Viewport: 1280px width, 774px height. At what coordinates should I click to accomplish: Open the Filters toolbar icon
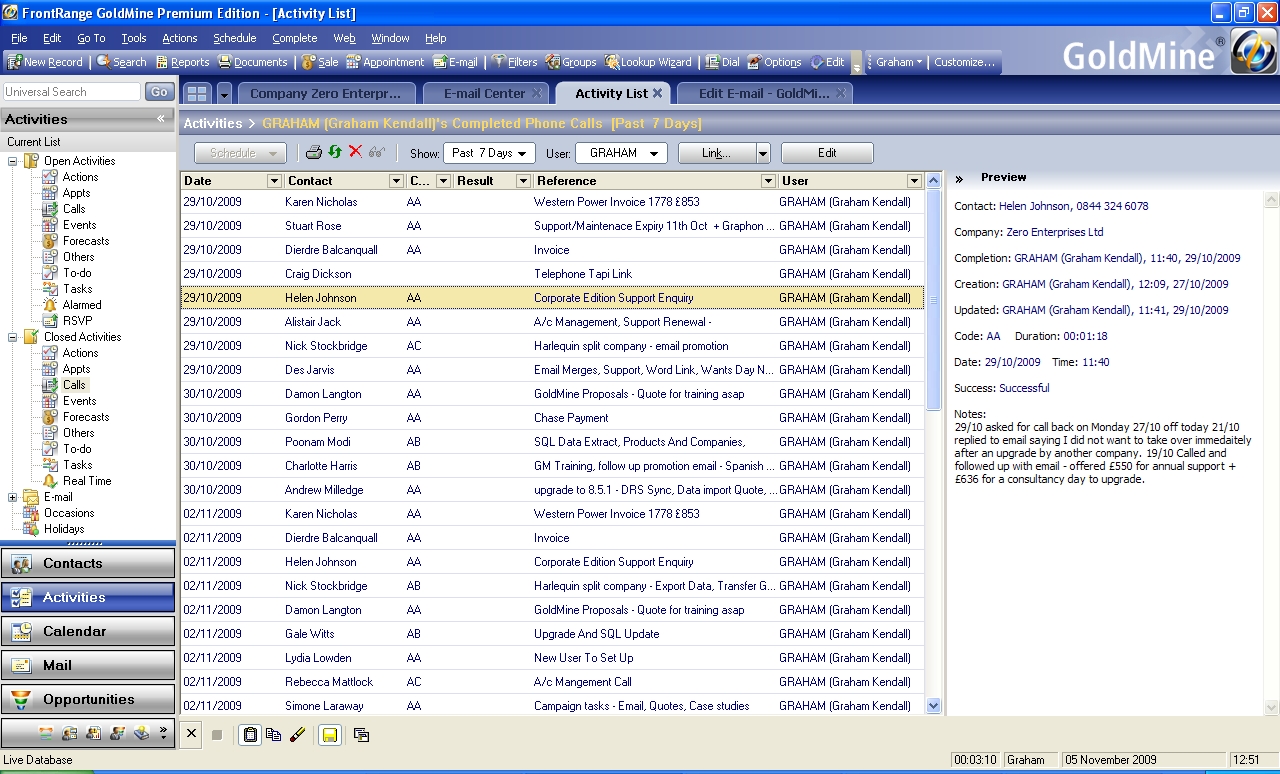pyautogui.click(x=514, y=62)
